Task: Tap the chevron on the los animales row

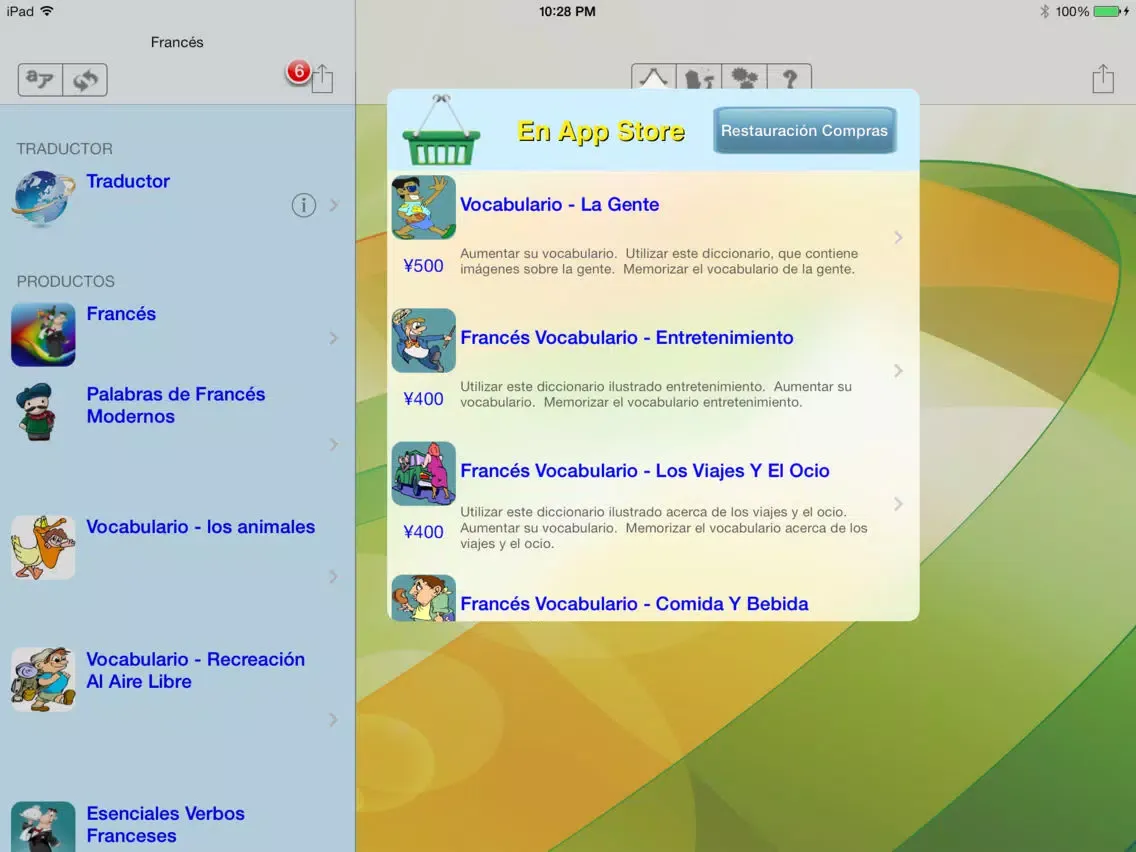Action: [x=334, y=577]
